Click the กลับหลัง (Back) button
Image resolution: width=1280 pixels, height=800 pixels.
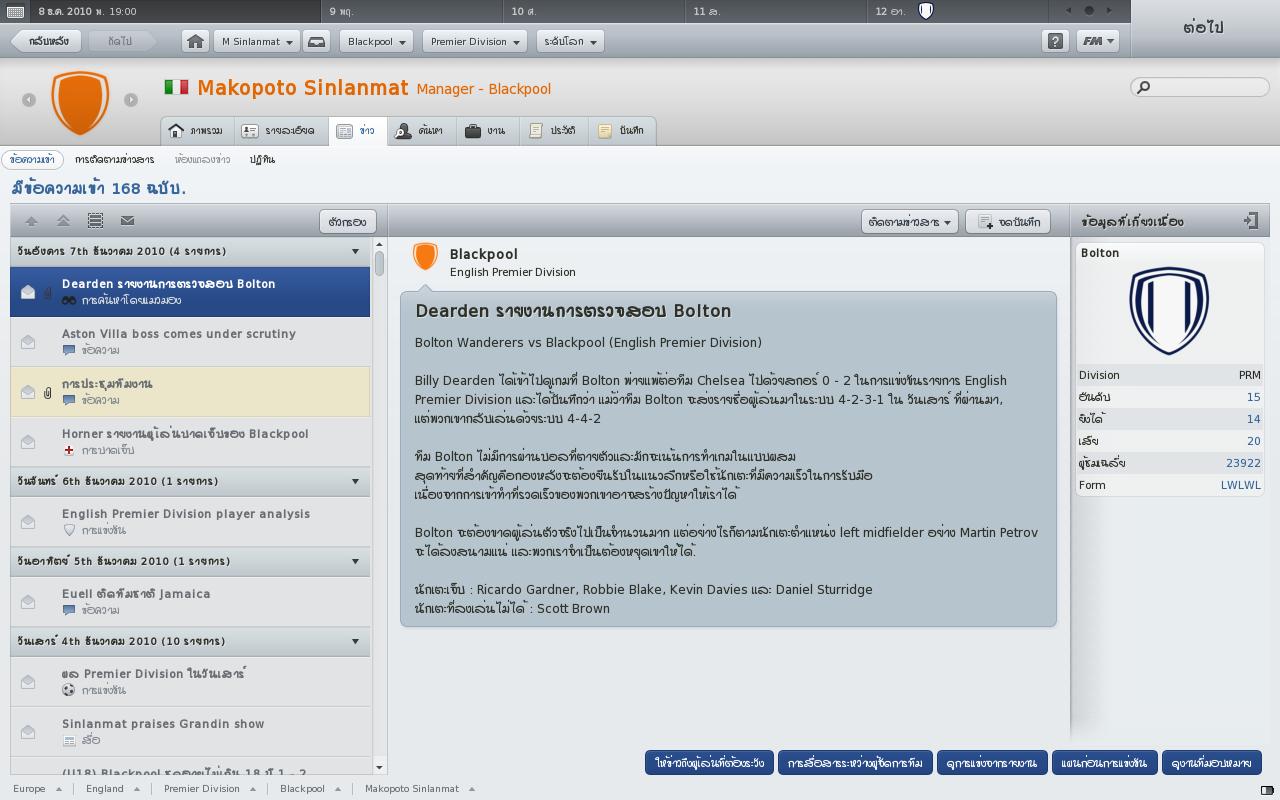(46, 41)
